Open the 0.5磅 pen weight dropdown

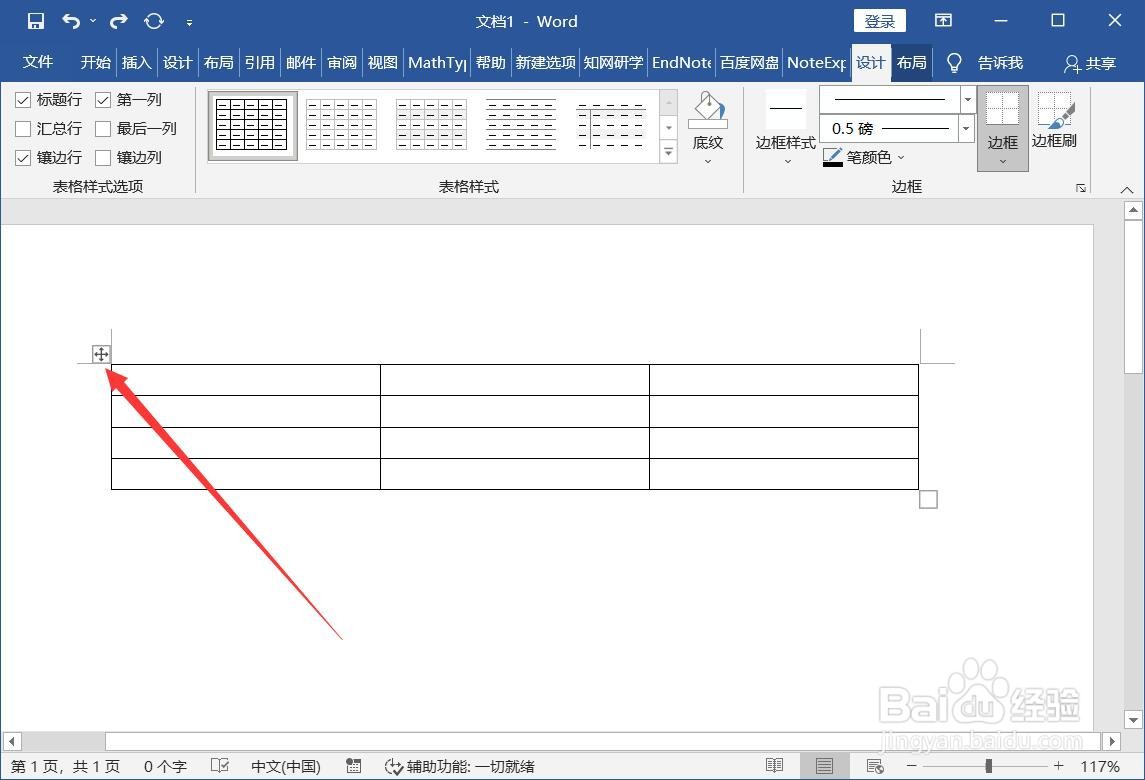[965, 128]
